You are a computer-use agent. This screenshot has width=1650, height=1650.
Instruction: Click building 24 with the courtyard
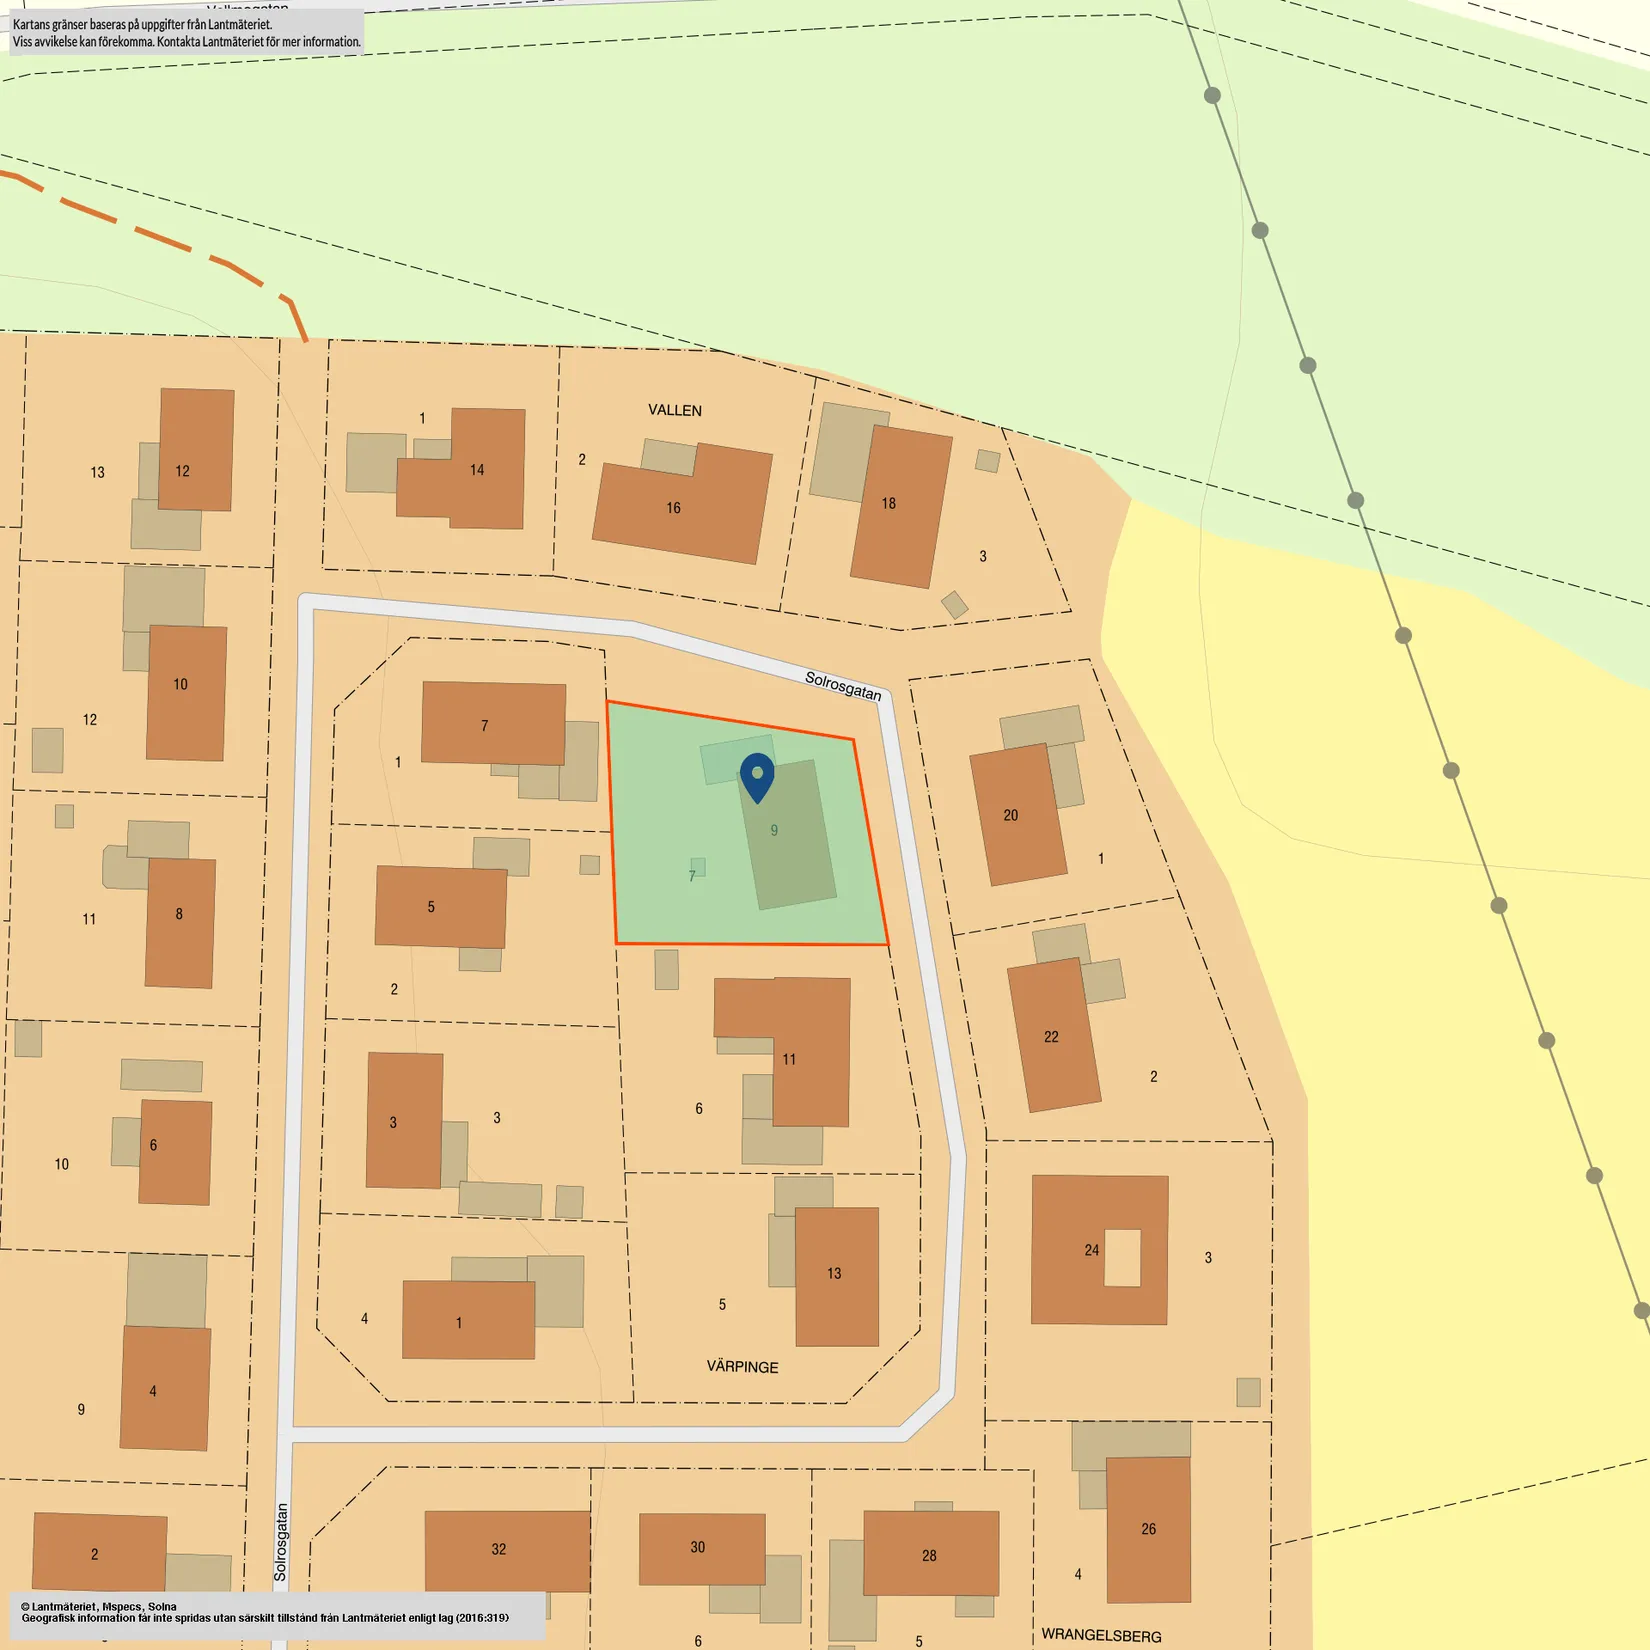(x=1100, y=1250)
